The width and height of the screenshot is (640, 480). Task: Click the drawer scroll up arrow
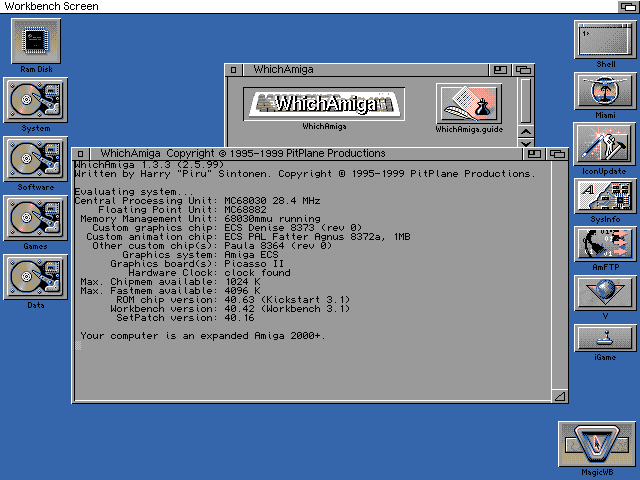(x=526, y=132)
